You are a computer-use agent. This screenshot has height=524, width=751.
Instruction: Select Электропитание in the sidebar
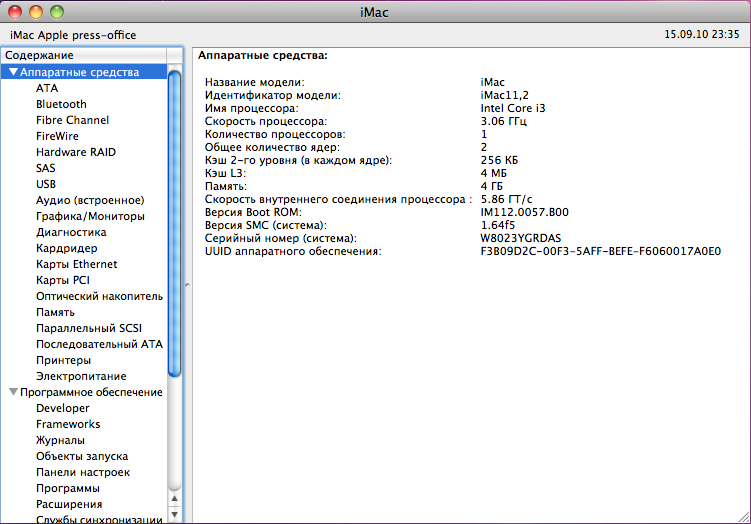click(x=81, y=376)
